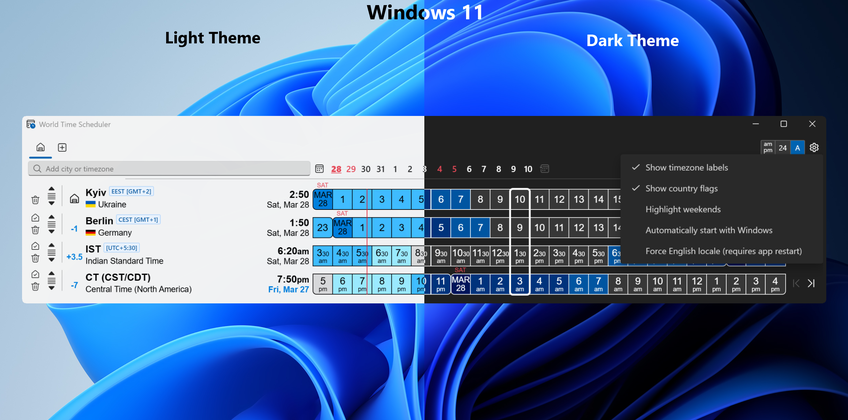Delete the Kyiv timezone row

point(35,200)
